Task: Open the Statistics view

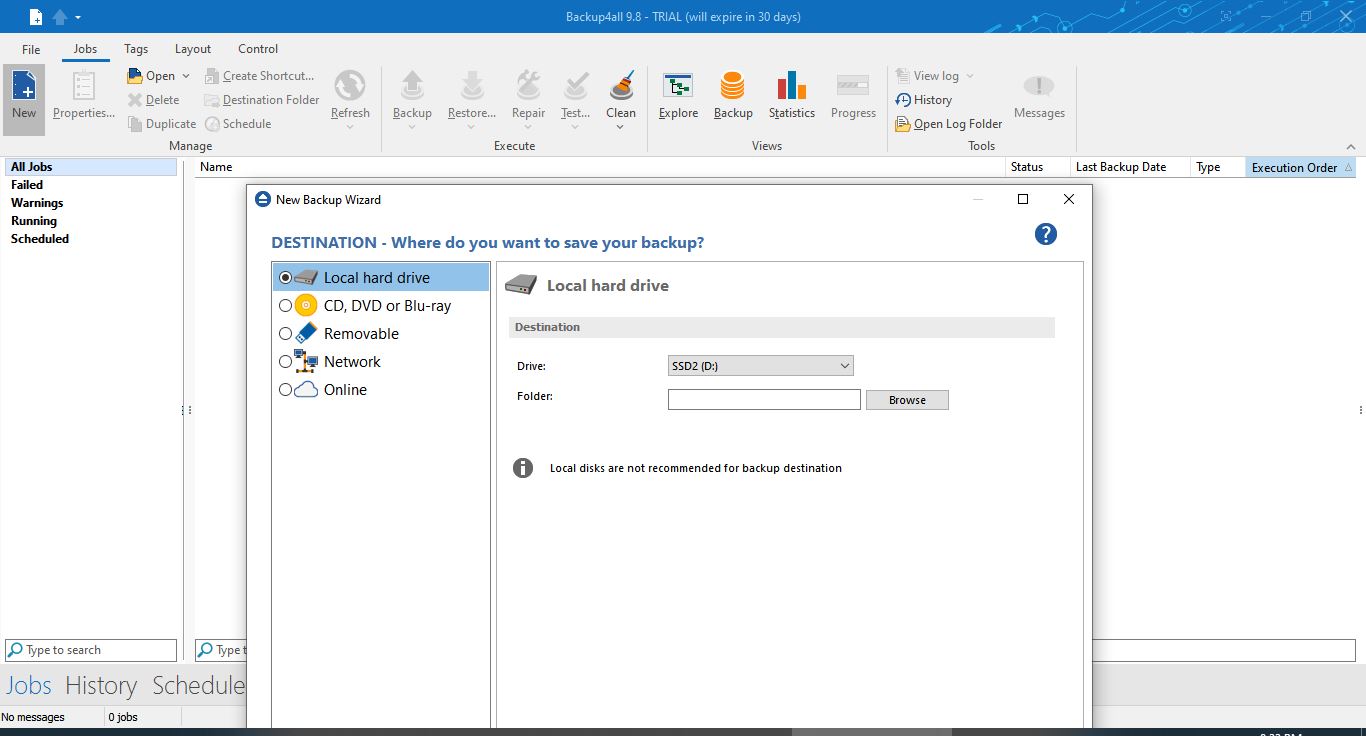Action: [792, 95]
